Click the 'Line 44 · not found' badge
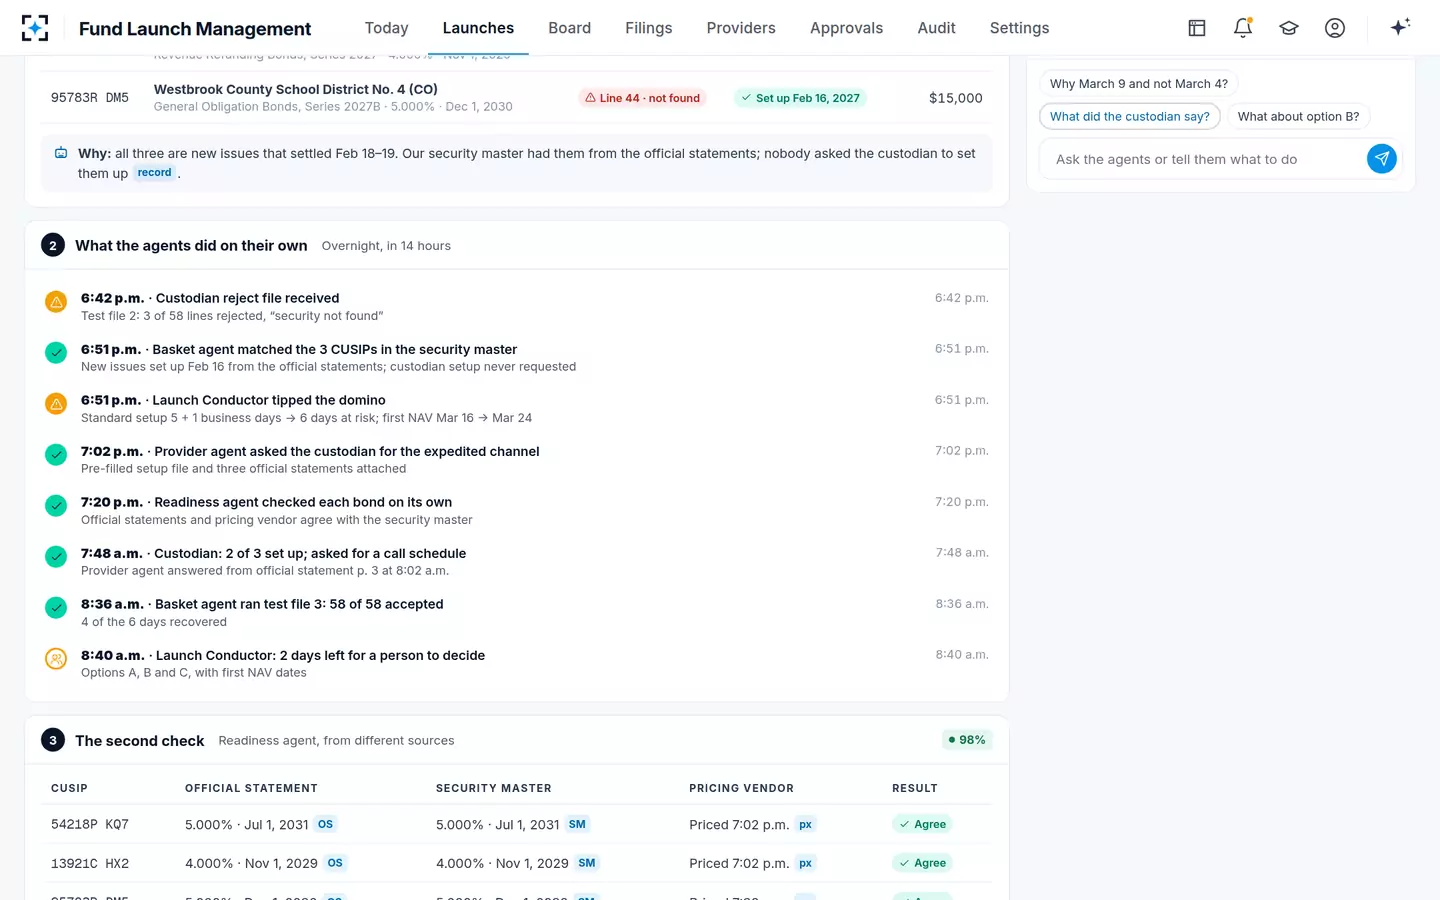 coord(642,98)
